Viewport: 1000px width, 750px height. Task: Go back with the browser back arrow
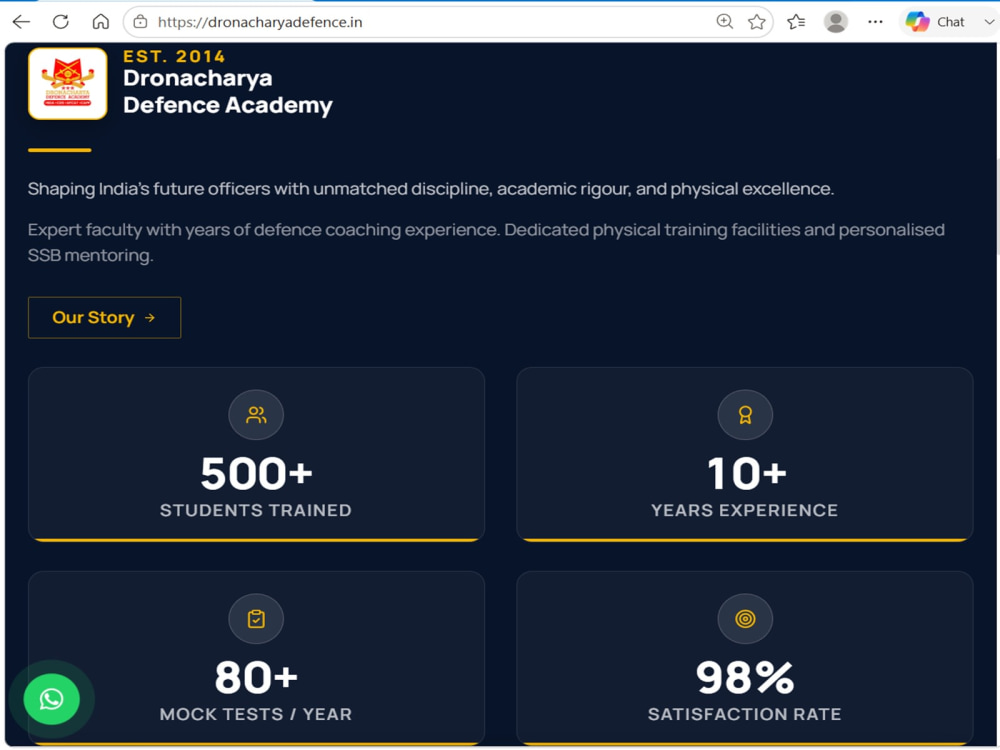[x=21, y=22]
